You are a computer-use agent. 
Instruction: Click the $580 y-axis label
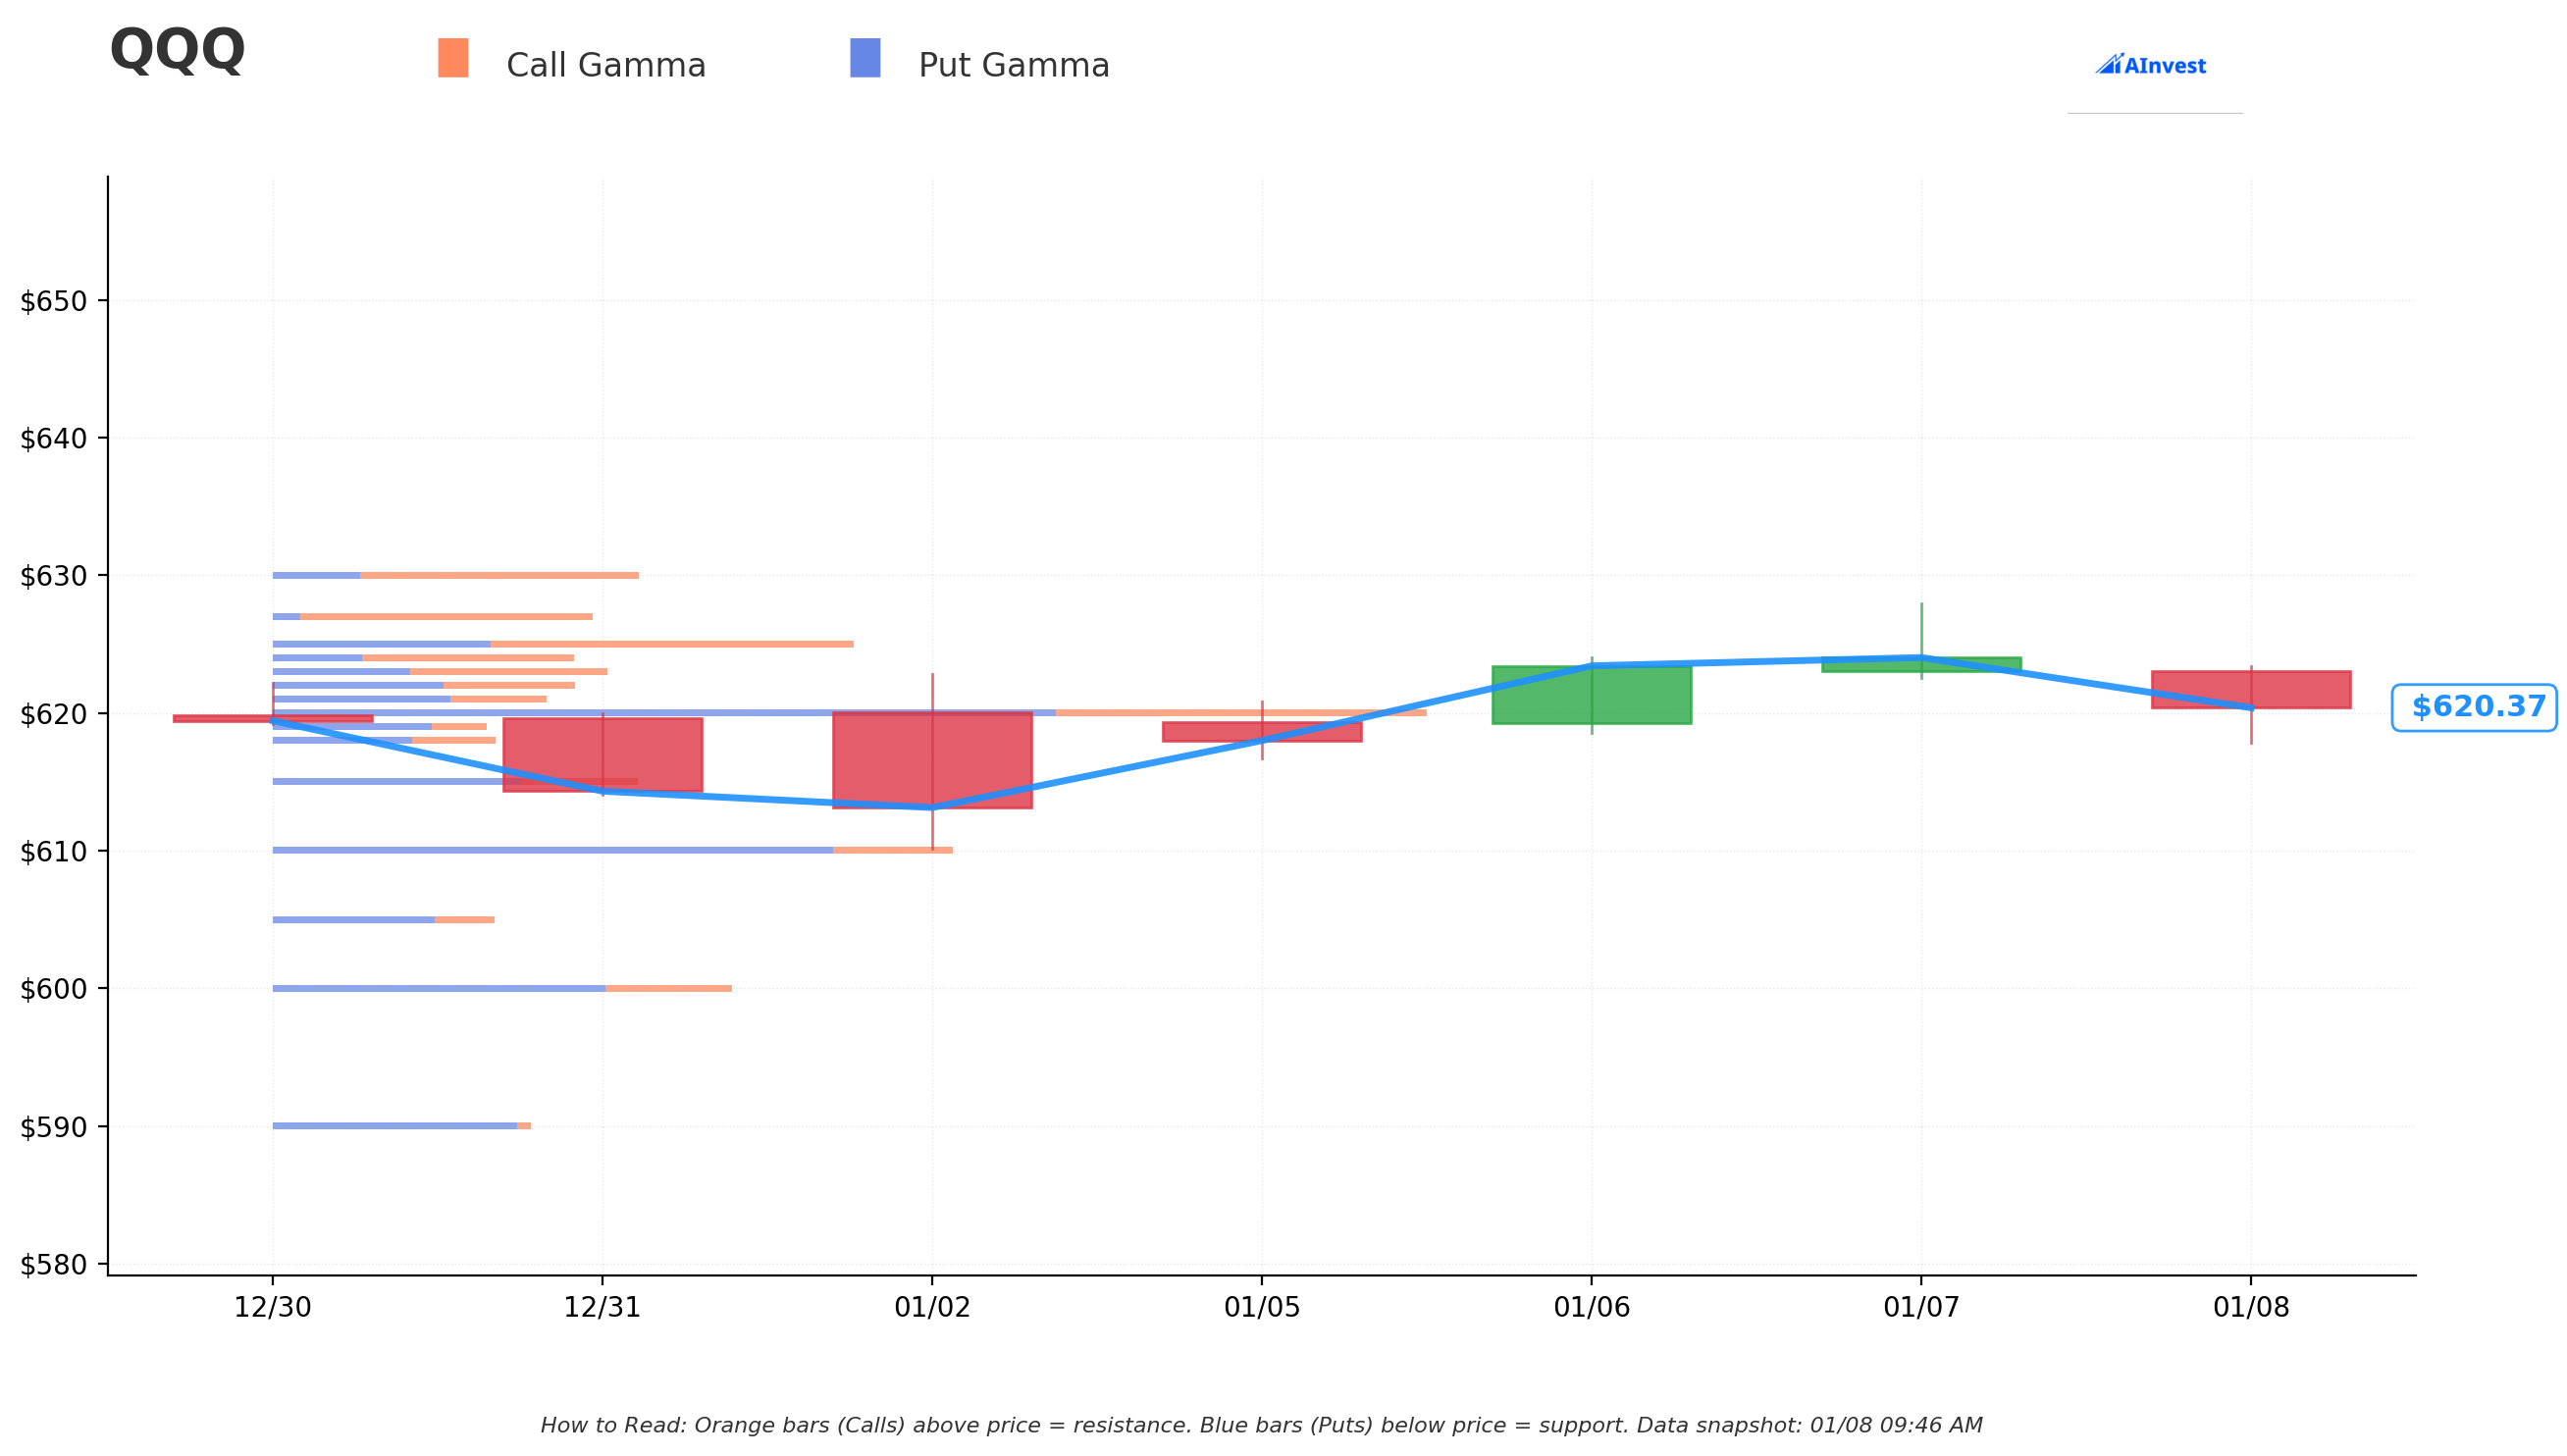pyautogui.click(x=53, y=1265)
